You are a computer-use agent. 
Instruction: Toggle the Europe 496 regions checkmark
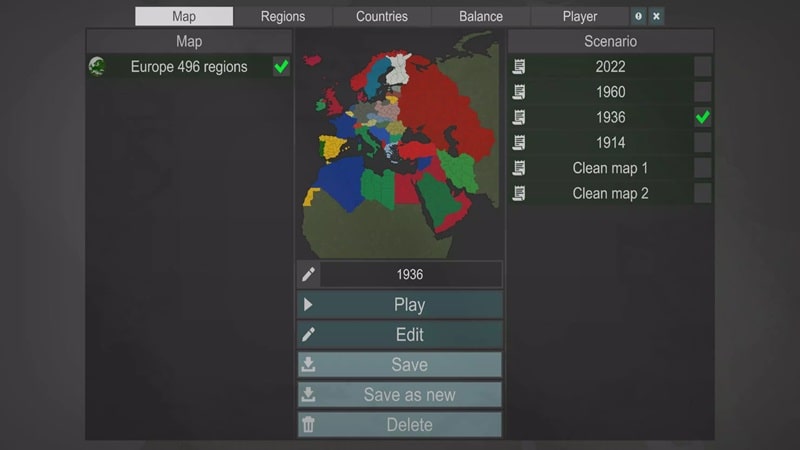(281, 67)
